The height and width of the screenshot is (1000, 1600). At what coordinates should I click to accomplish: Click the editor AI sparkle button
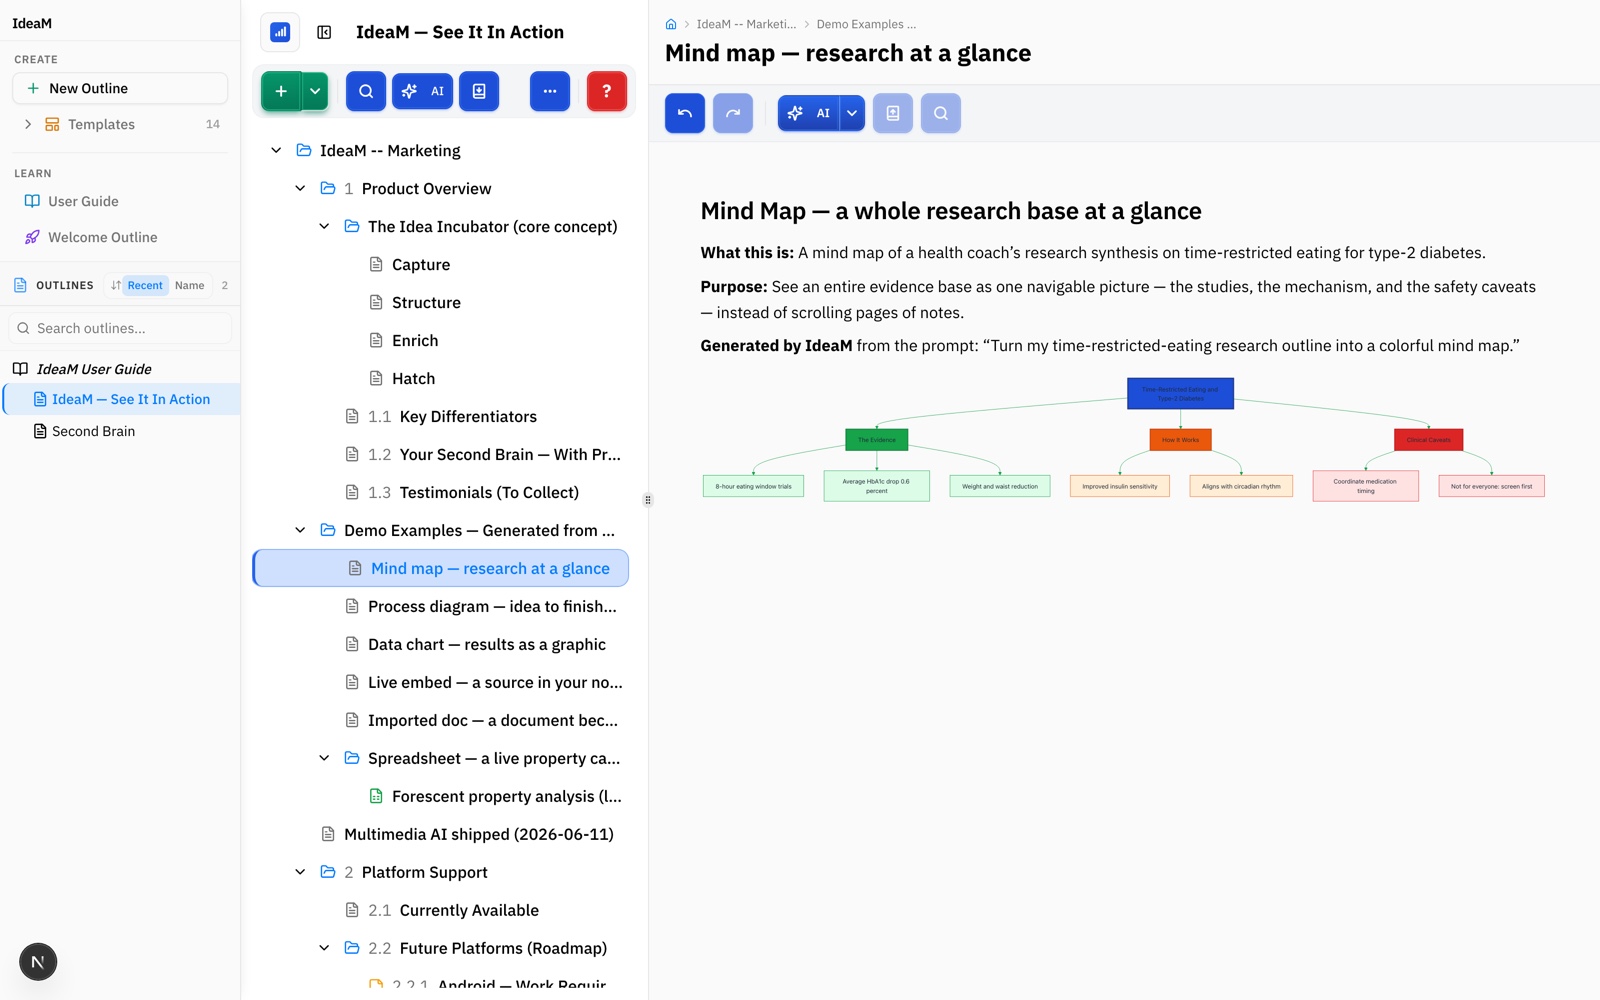pos(809,113)
